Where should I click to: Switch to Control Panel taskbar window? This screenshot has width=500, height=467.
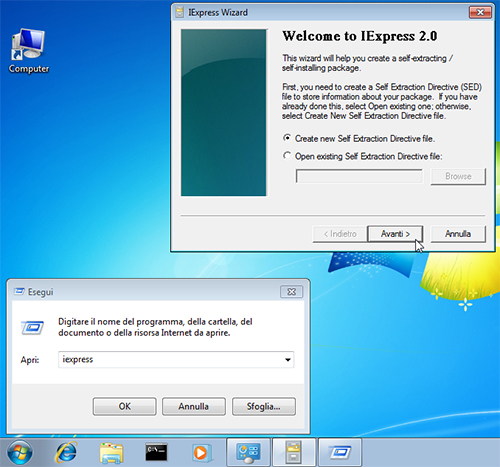point(248,452)
